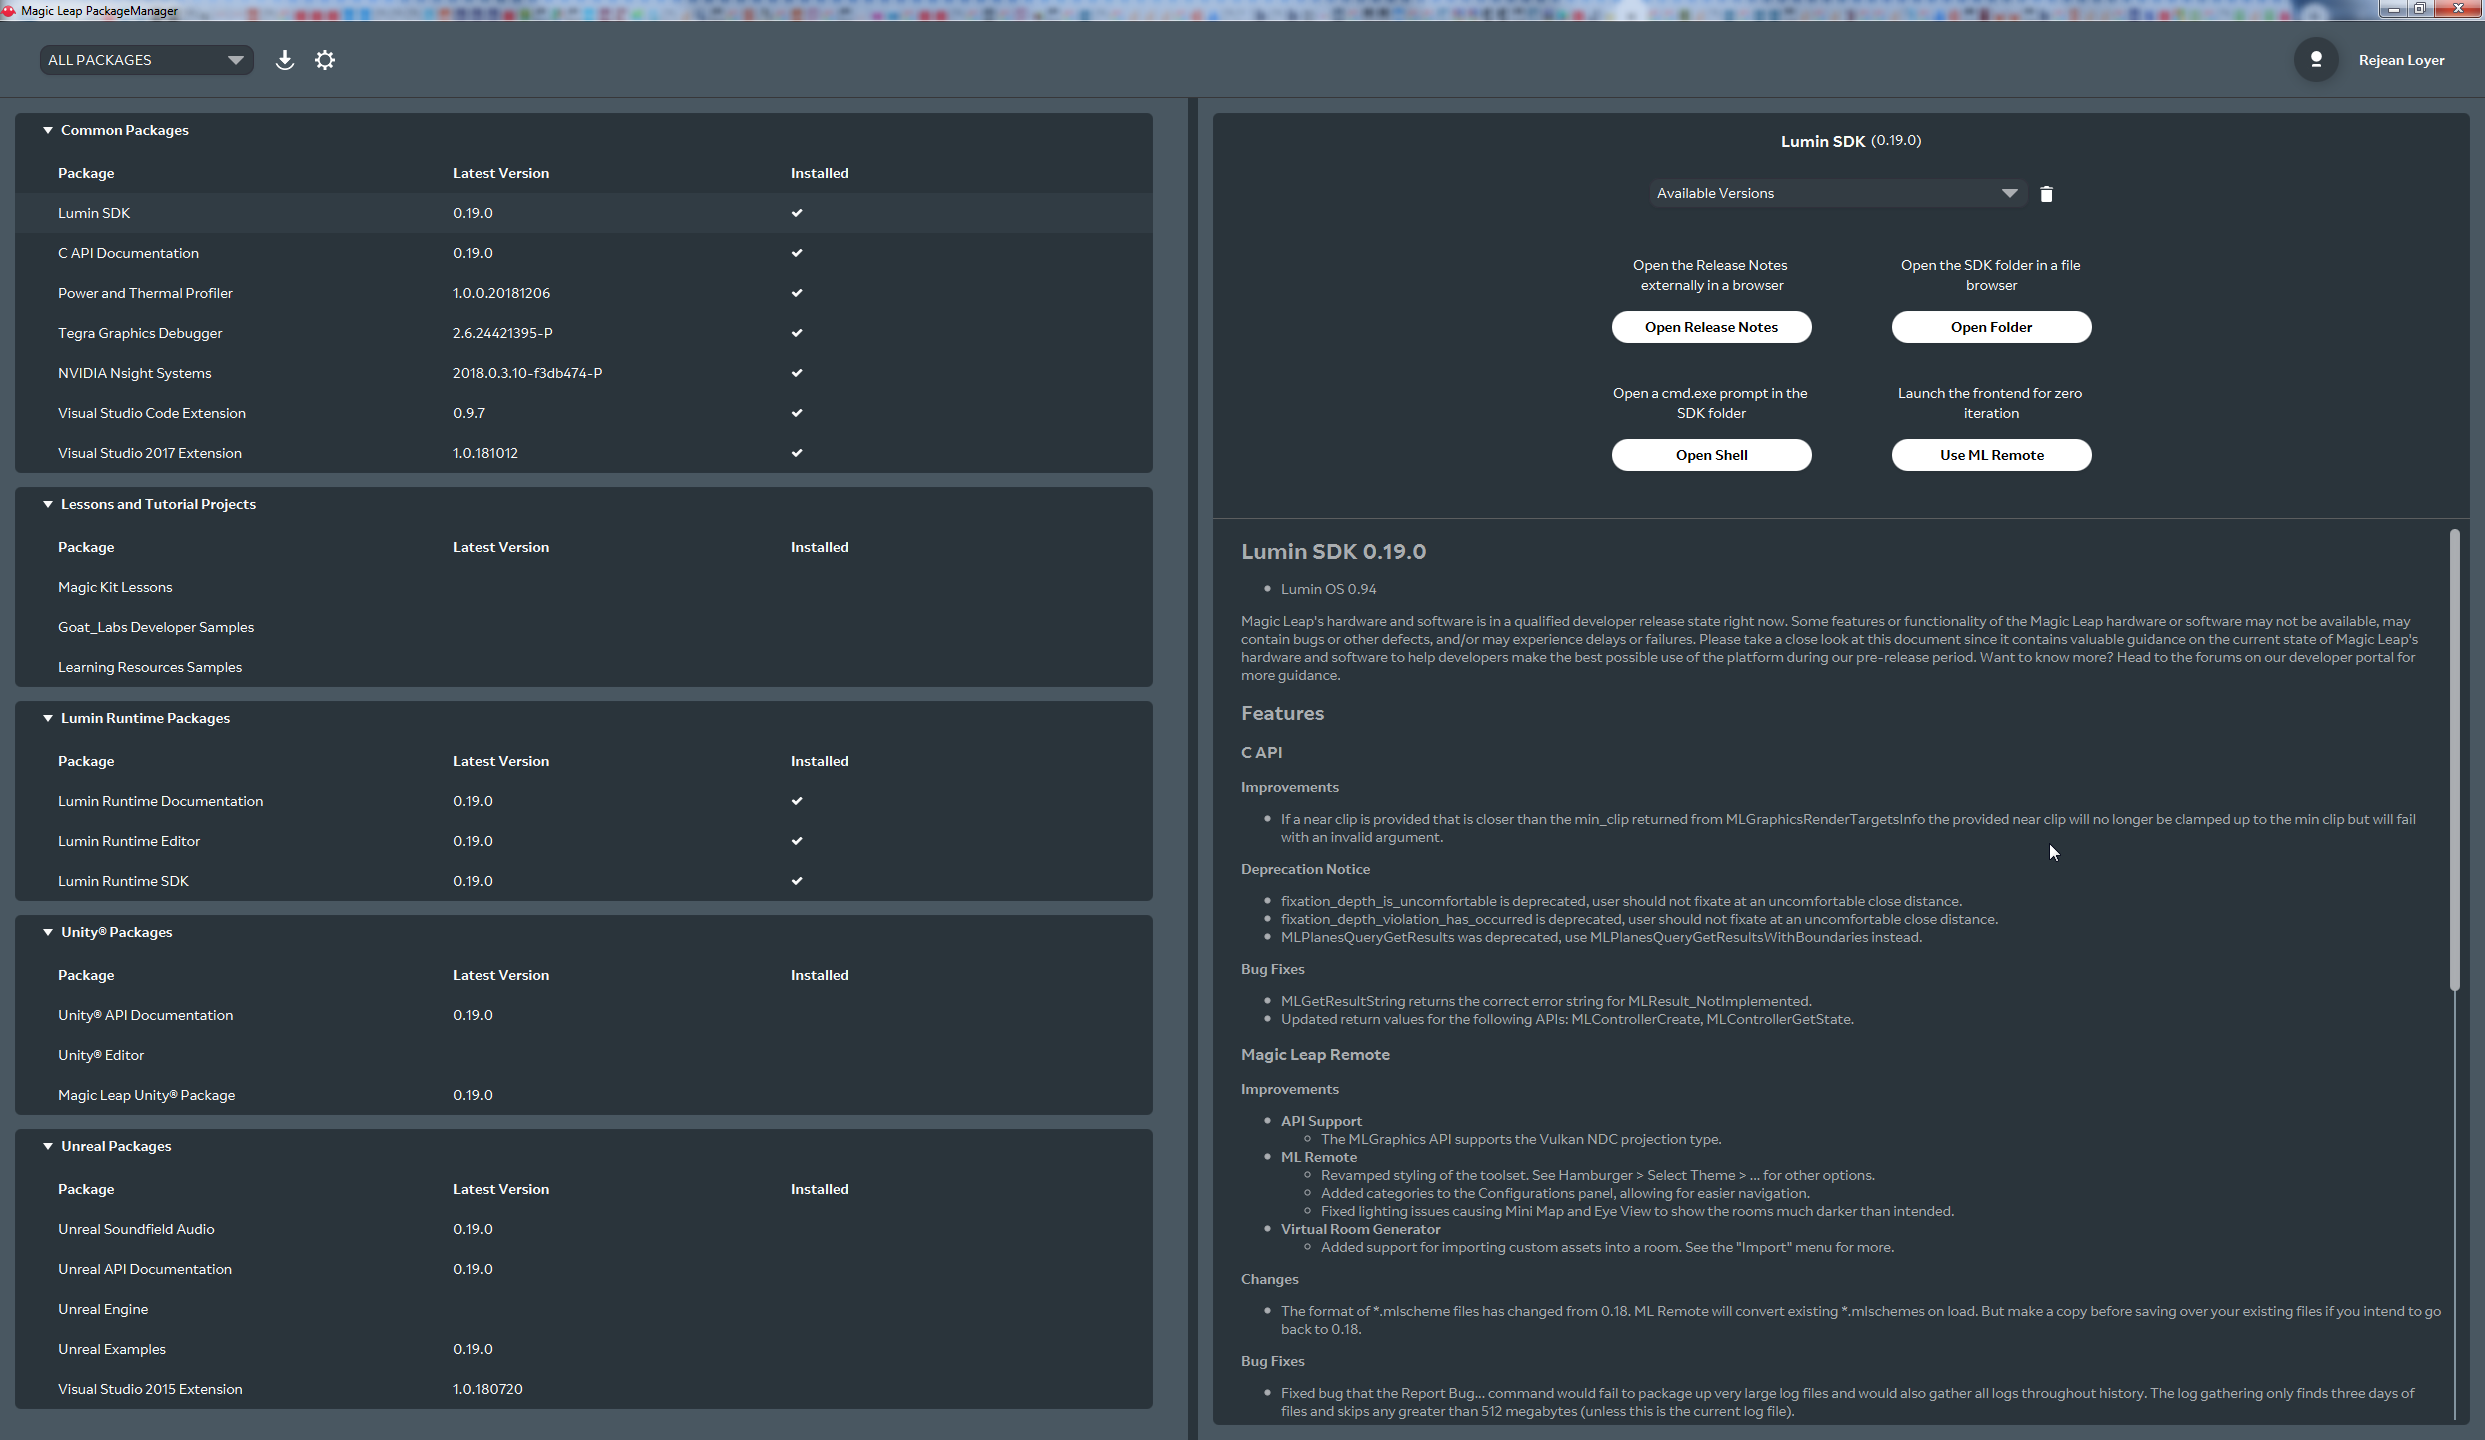Click the Tegra Graphics Debugger installed checkmark
2485x1440 pixels.
click(x=797, y=333)
